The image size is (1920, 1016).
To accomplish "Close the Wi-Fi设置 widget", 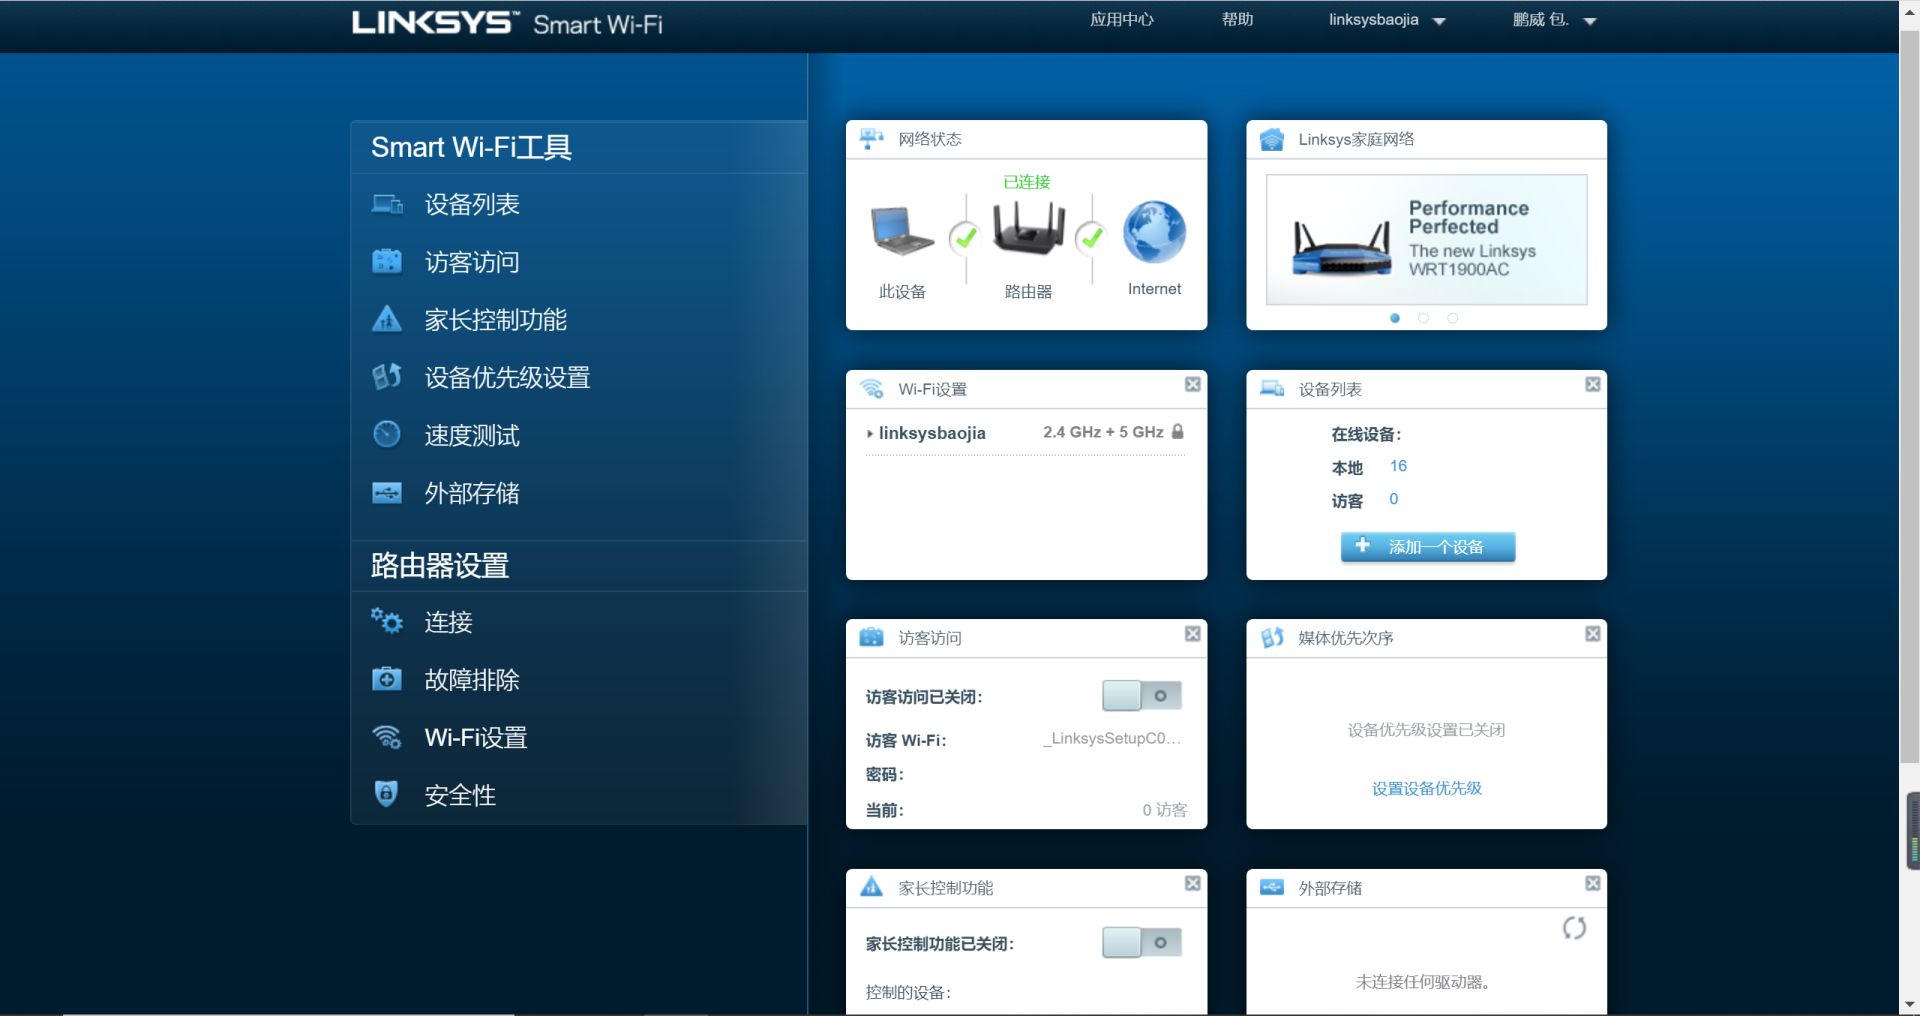I will 1192,384.
